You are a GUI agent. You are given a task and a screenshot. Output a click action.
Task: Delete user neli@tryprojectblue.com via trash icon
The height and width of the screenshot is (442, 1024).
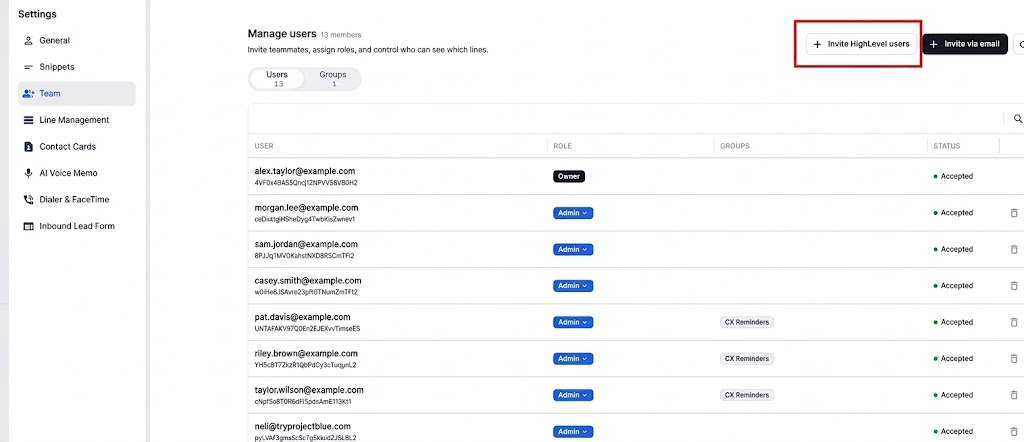pyautogui.click(x=1014, y=432)
